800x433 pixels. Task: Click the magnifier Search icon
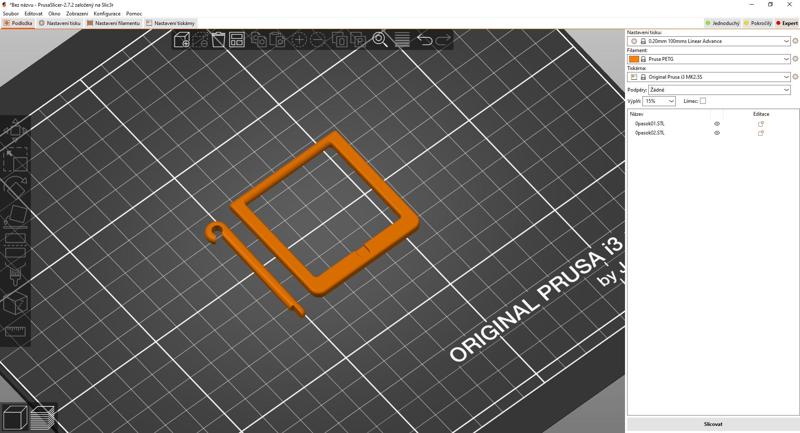click(x=380, y=40)
